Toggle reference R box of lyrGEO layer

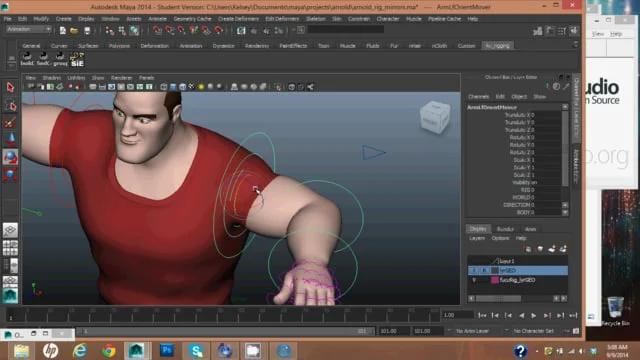[x=484, y=270]
